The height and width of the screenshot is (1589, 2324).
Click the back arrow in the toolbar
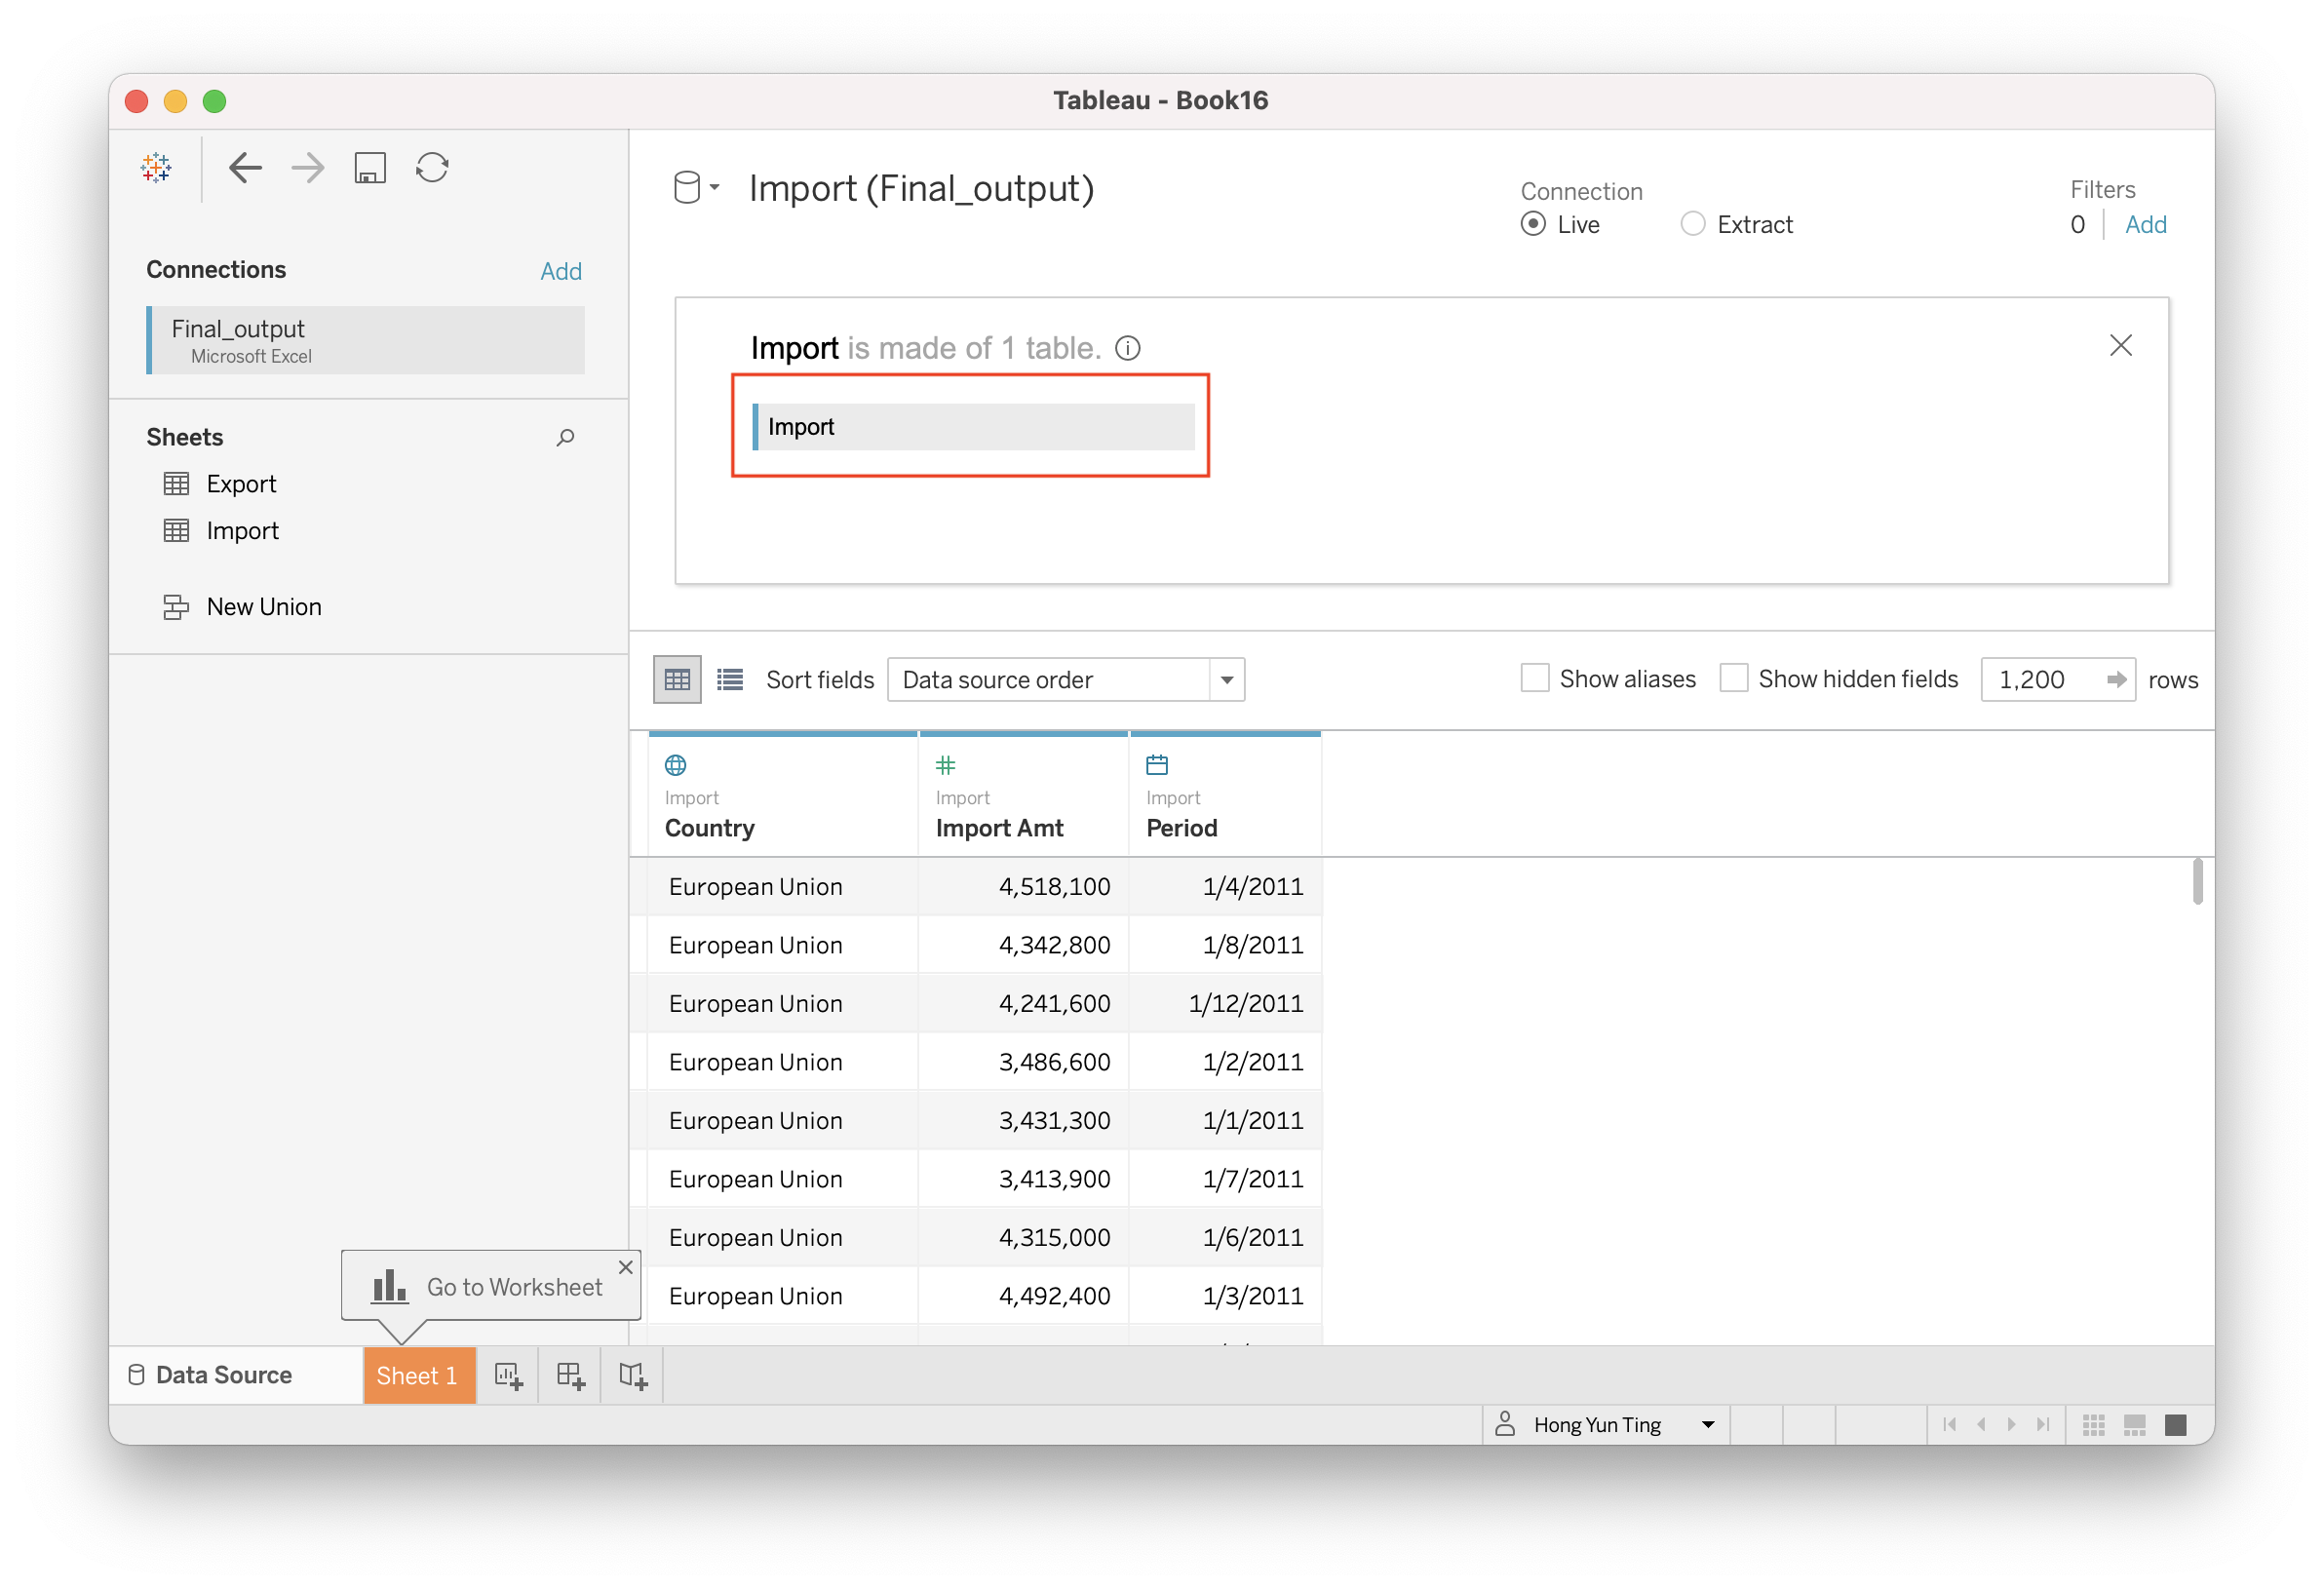coord(245,167)
